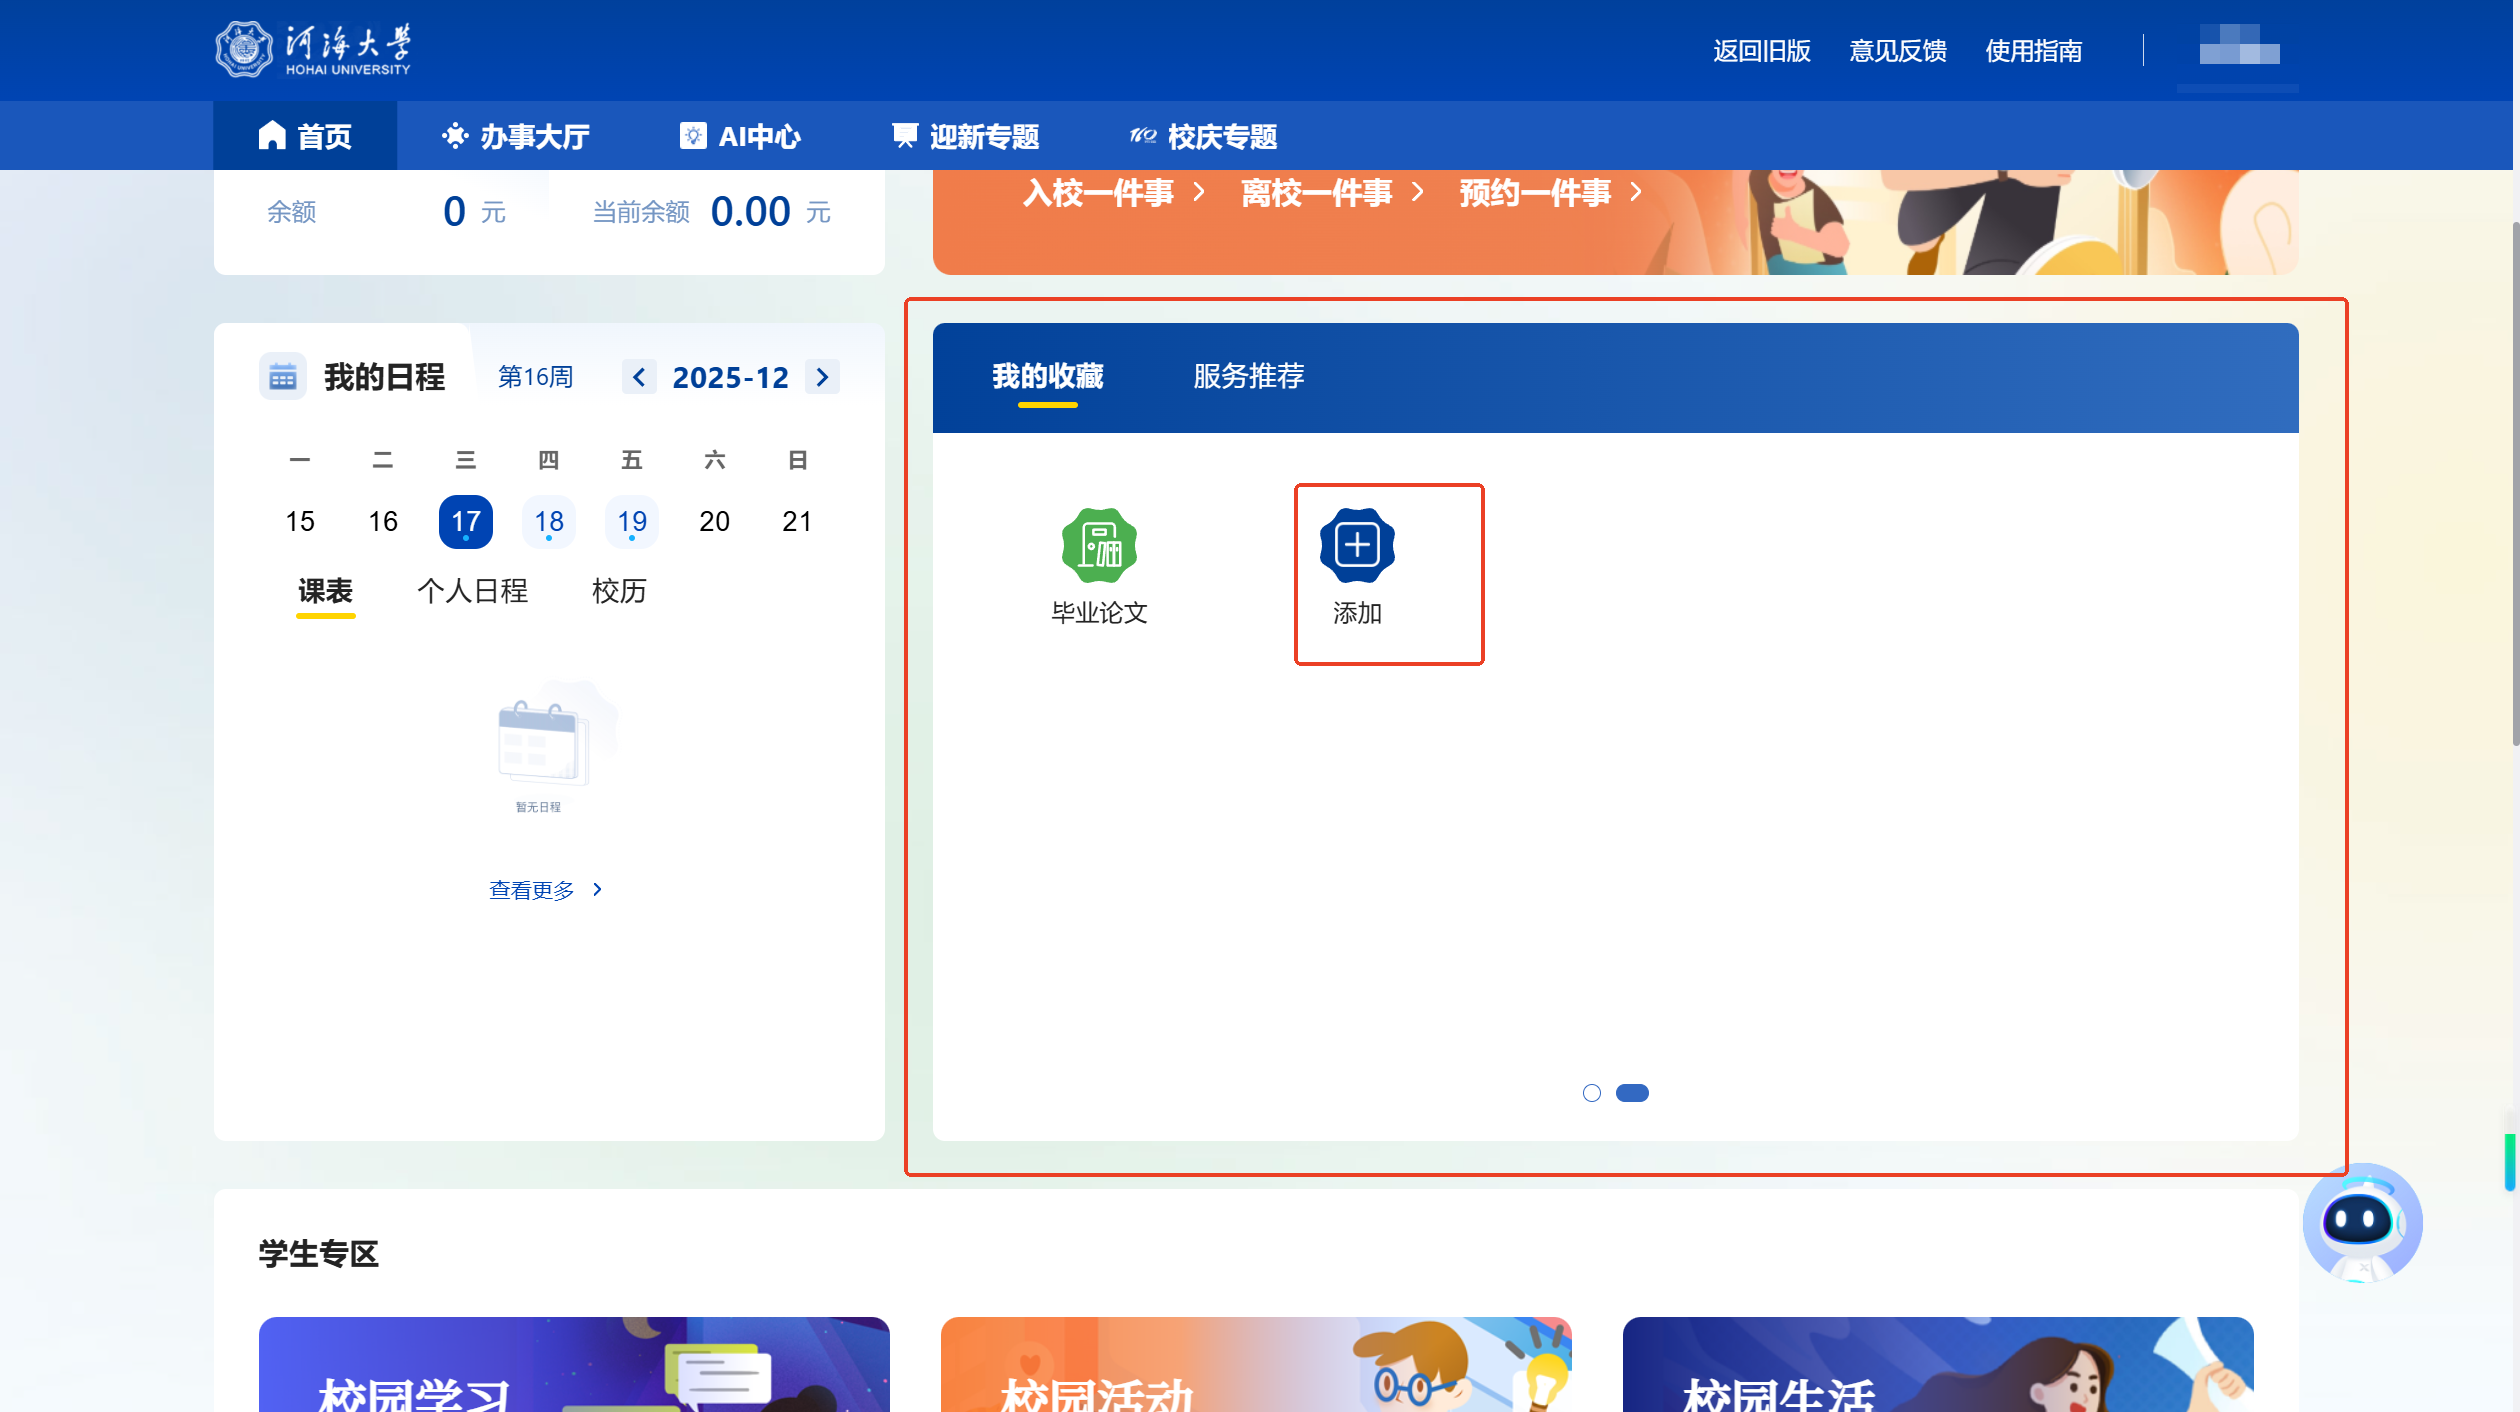This screenshot has height=1412, width=2520.
Task: Open the AI robot assistant icon
Action: [x=2361, y=1222]
